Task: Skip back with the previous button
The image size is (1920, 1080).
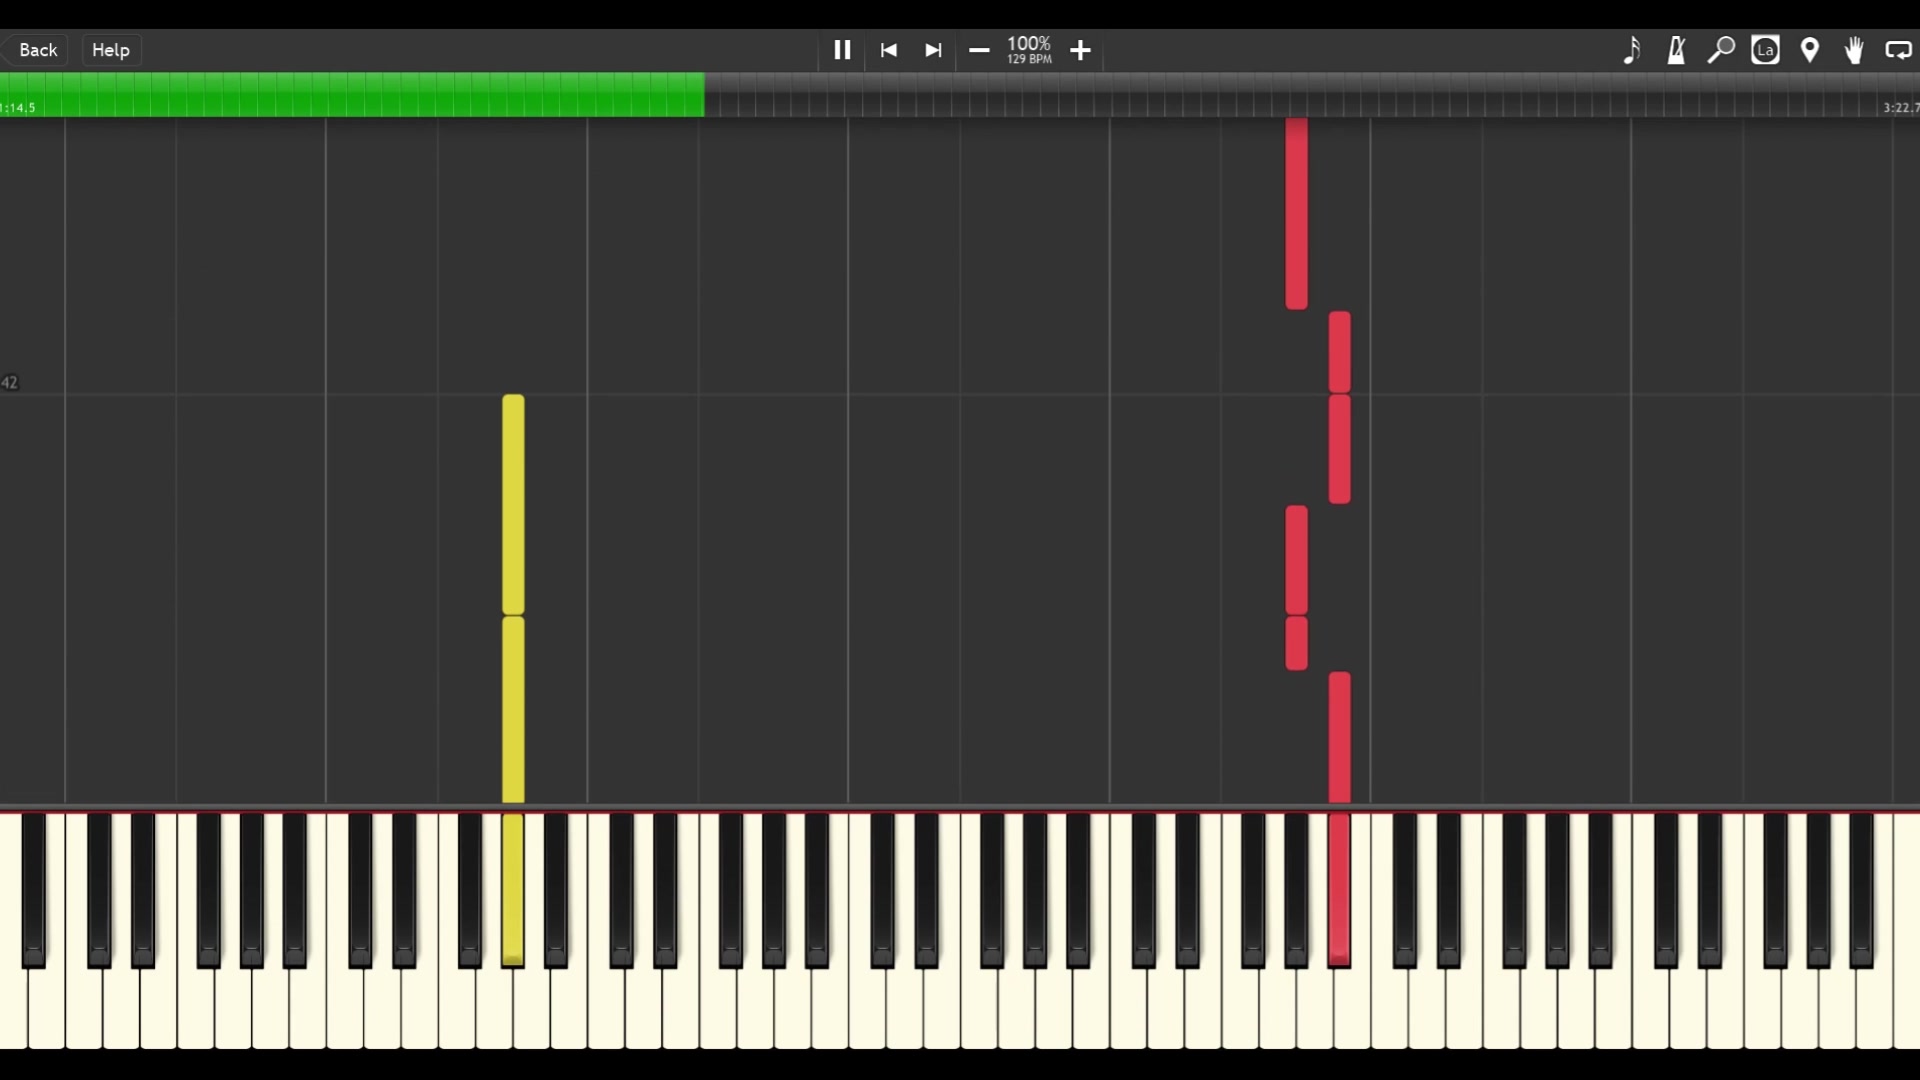Action: [x=888, y=50]
